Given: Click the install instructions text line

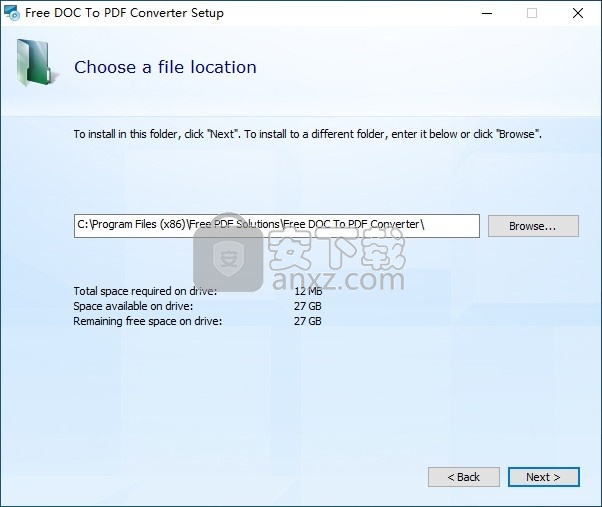Looking at the screenshot, I should [308, 133].
